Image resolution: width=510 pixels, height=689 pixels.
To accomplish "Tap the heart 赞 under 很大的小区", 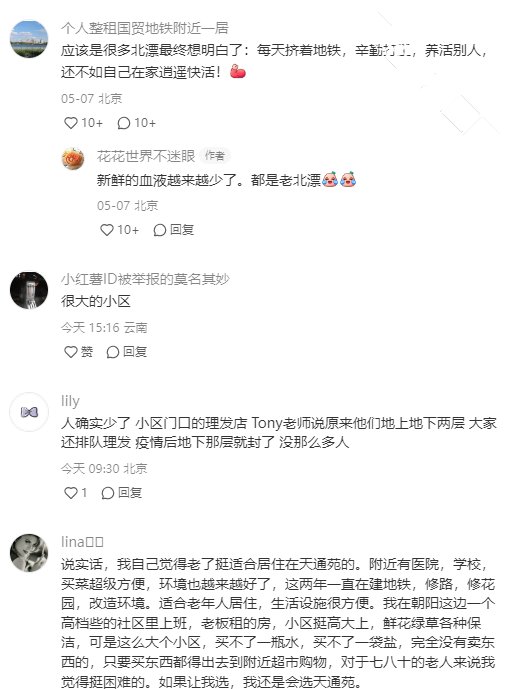I will click(x=78, y=352).
